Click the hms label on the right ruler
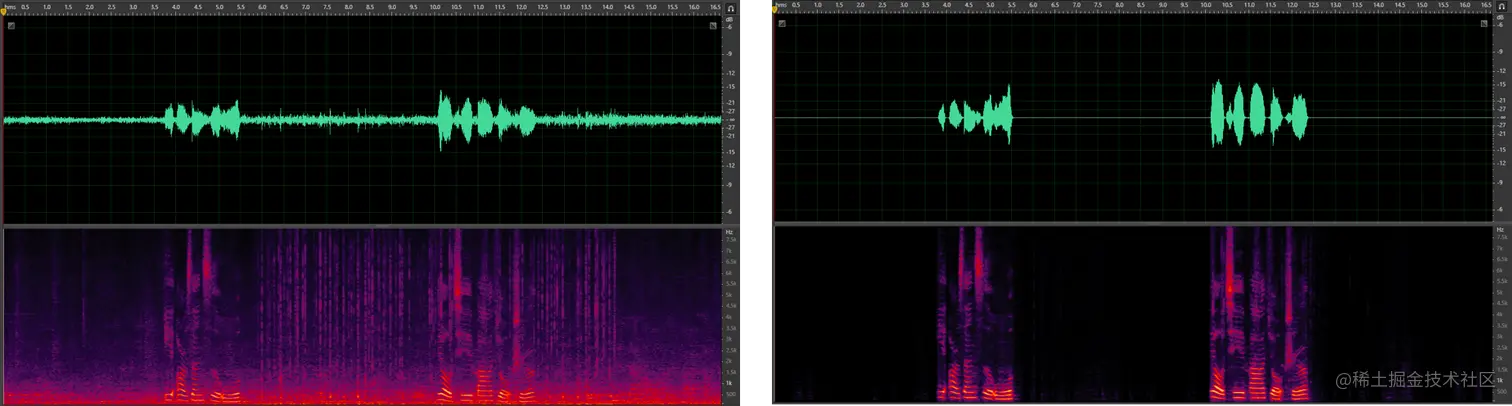The height and width of the screenshot is (406, 1512). point(780,6)
